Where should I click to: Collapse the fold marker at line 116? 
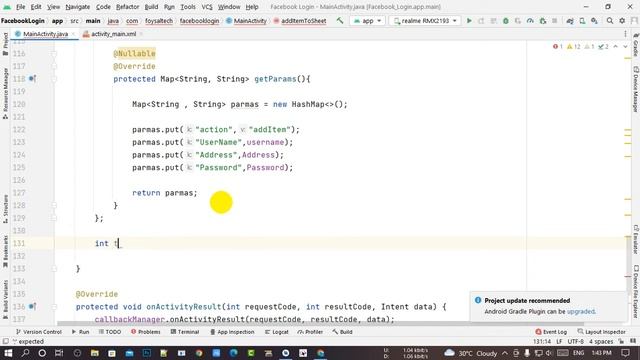coord(53,53)
